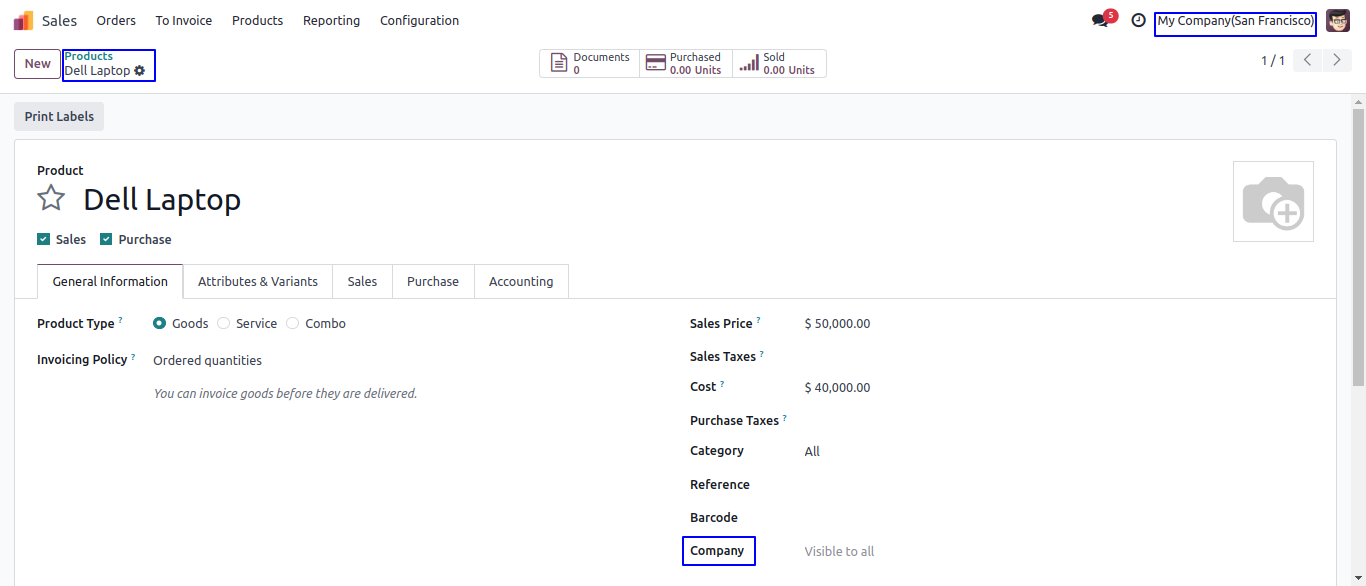Click the user avatar picture
This screenshot has width=1366, height=586.
[x=1337, y=20]
